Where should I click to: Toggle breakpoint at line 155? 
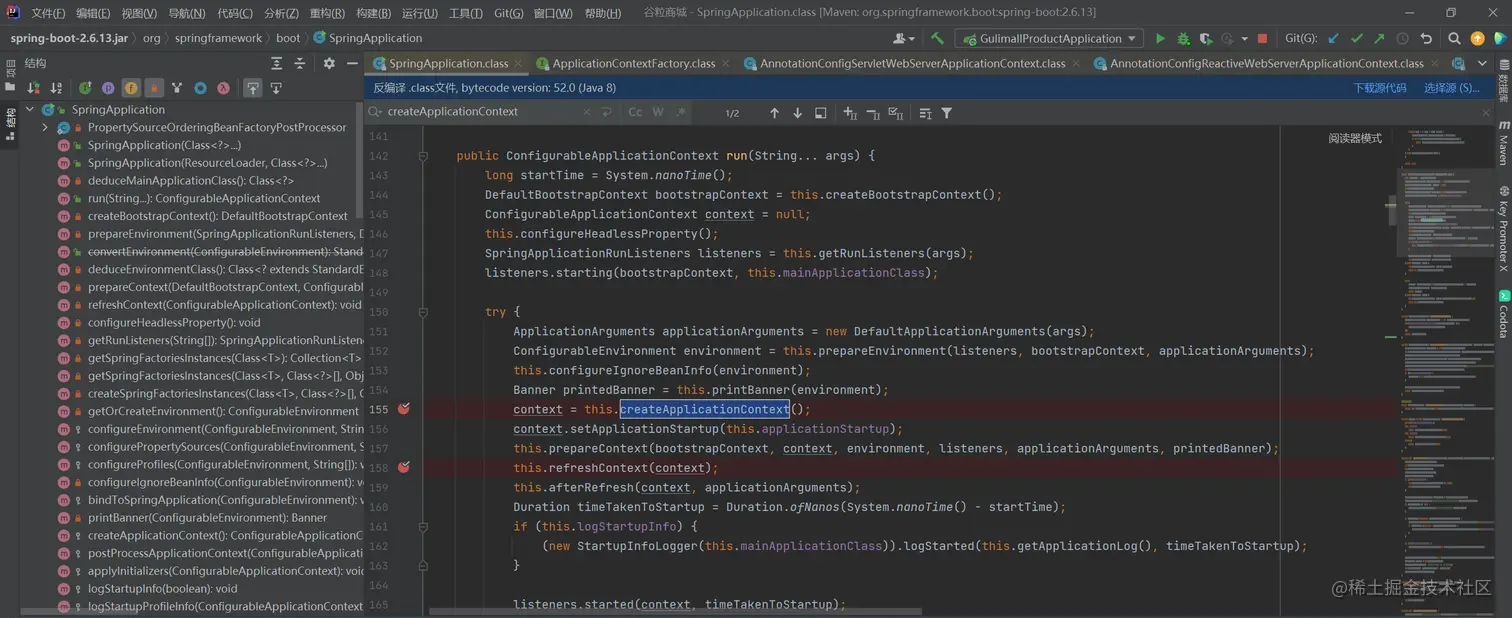coord(404,409)
